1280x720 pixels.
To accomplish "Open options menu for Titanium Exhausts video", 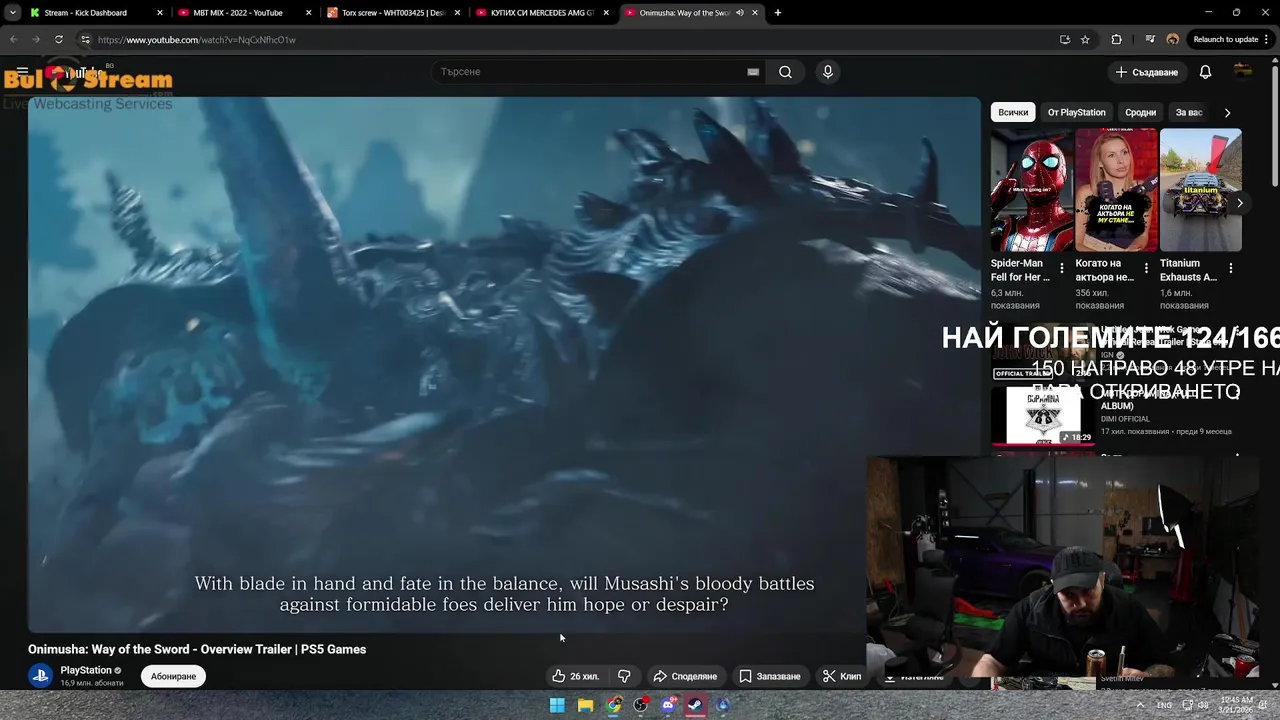I will (1231, 268).
